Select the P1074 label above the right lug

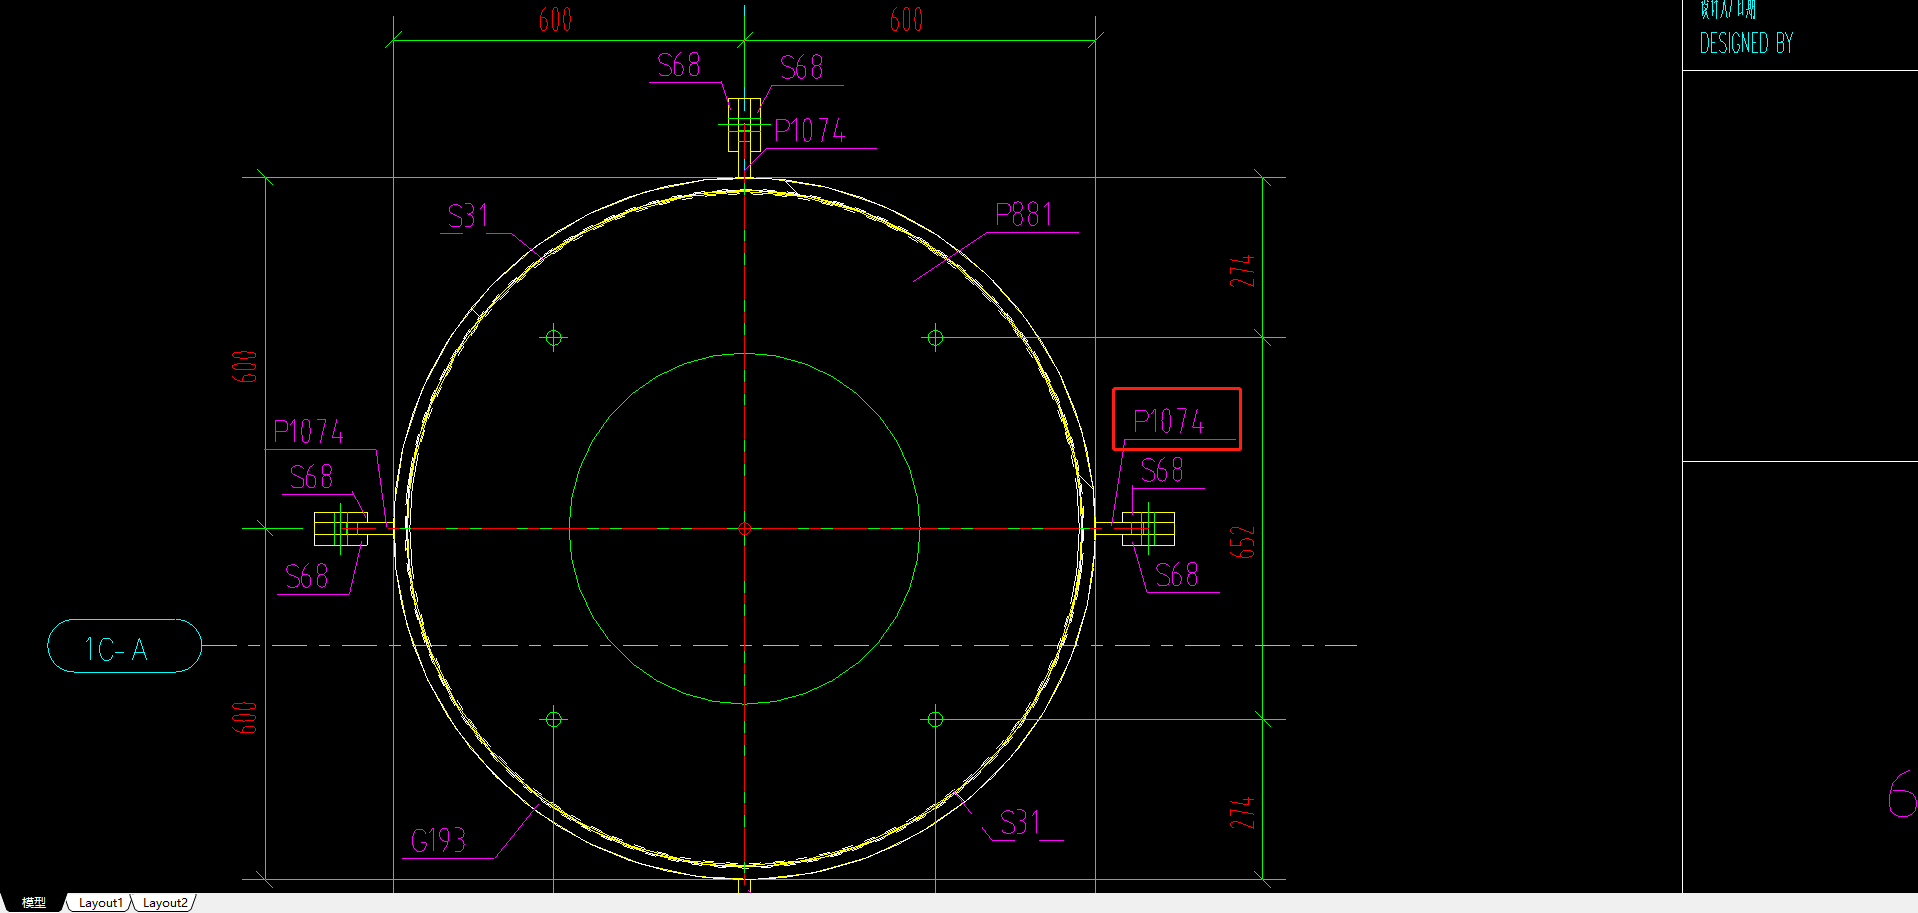(x=1169, y=421)
